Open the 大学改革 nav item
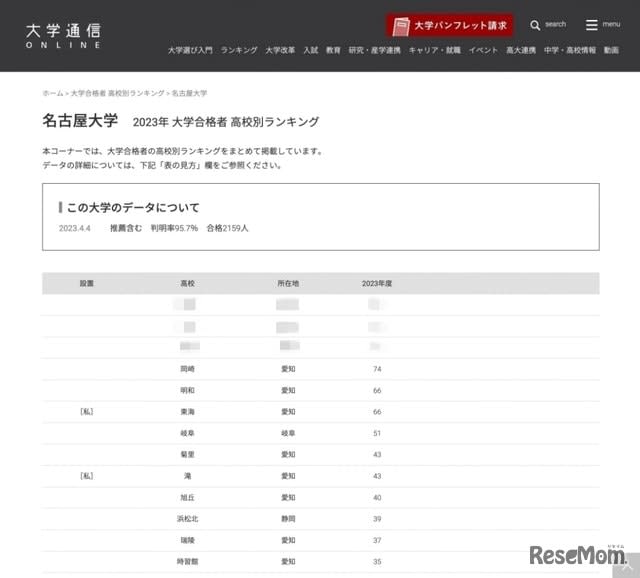The height and width of the screenshot is (578, 640). tap(280, 50)
